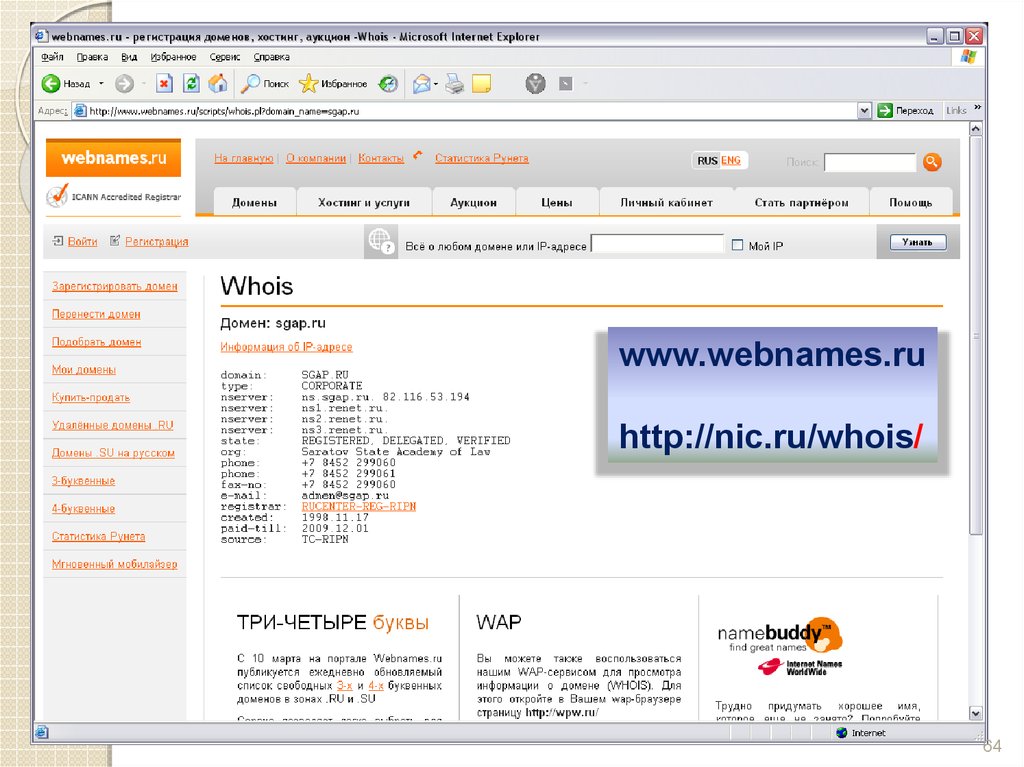Go to the browser Home page icon
This screenshot has width=1024, height=767.
pyautogui.click(x=217, y=84)
